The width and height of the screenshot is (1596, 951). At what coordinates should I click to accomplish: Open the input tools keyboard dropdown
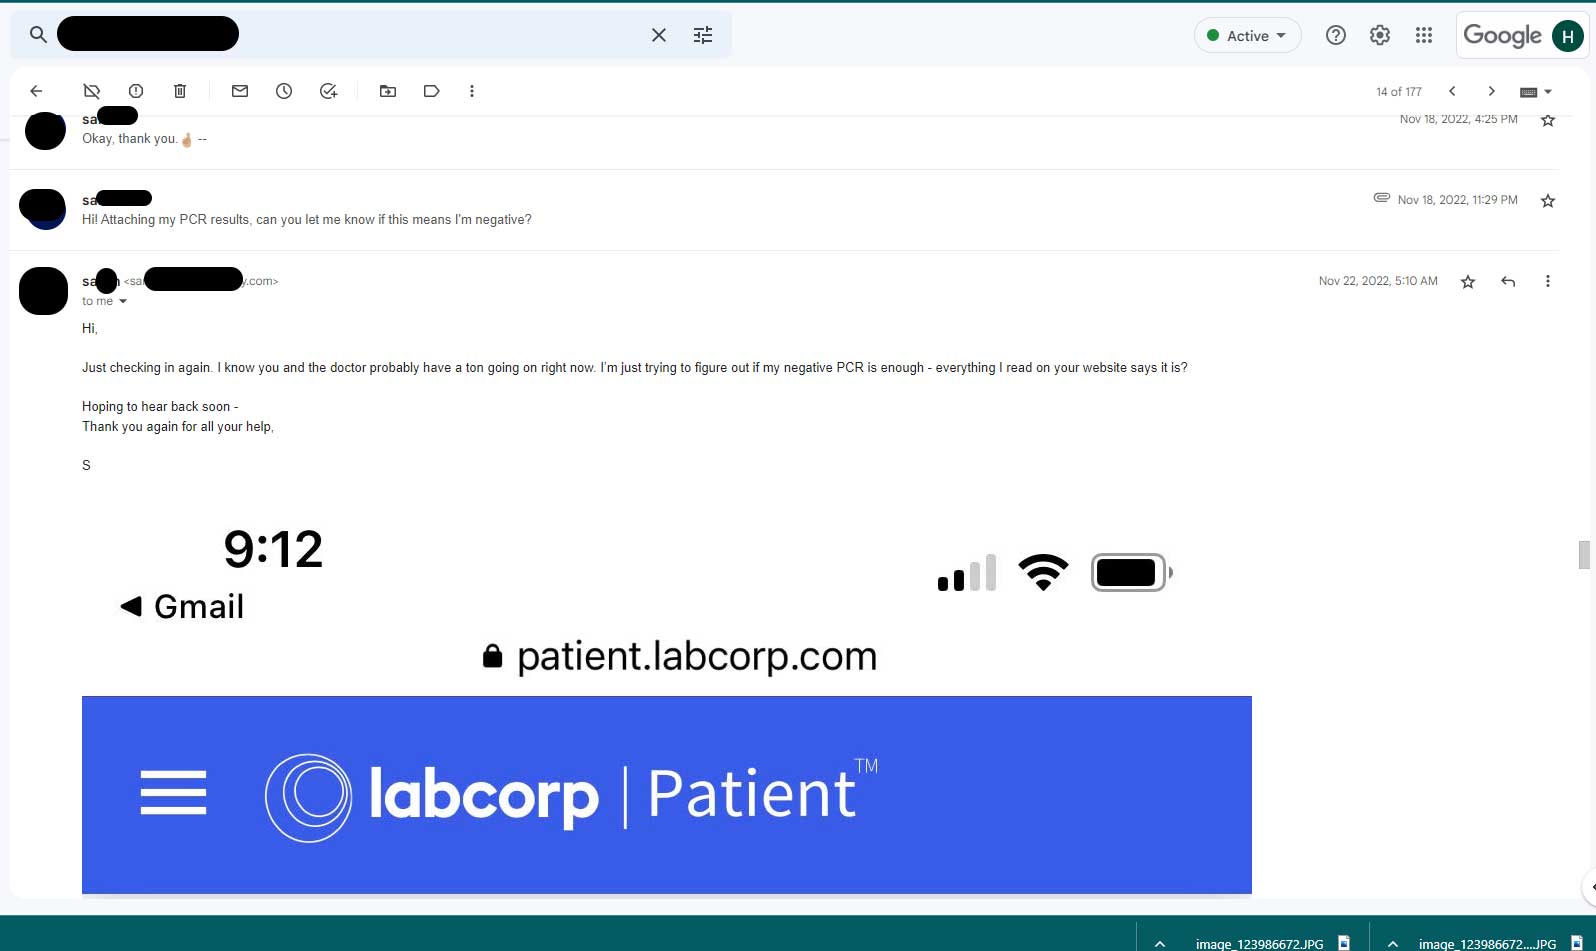(1535, 92)
